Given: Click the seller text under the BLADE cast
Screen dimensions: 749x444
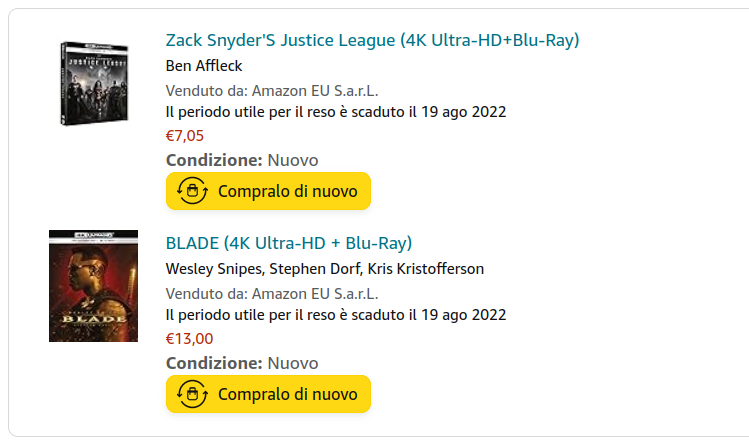Looking at the screenshot, I should pyautogui.click(x=272, y=293).
